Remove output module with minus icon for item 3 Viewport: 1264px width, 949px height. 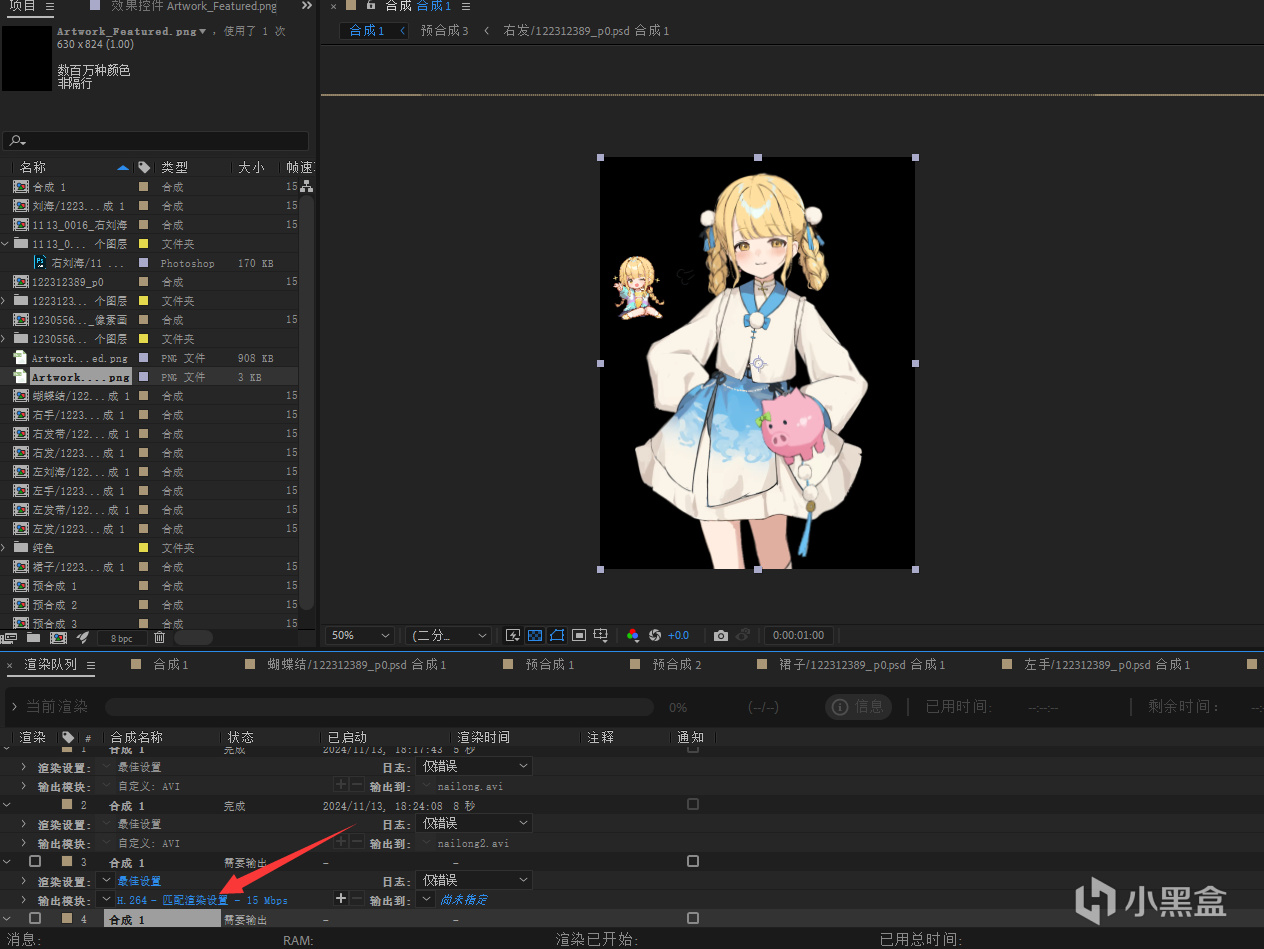[x=356, y=899]
